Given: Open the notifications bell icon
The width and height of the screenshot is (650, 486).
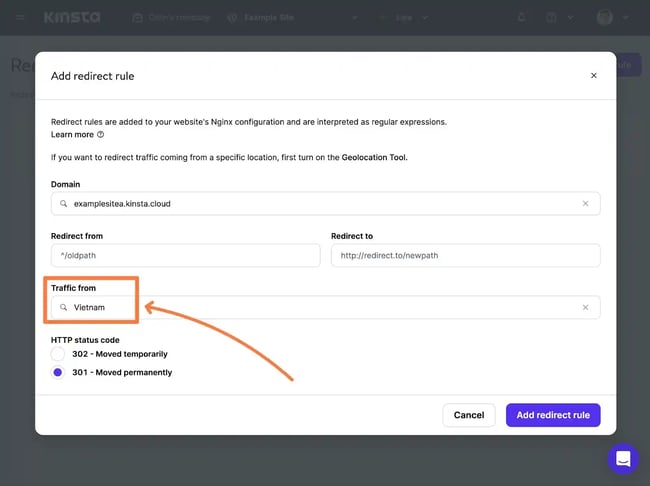Looking at the screenshot, I should point(521,17).
